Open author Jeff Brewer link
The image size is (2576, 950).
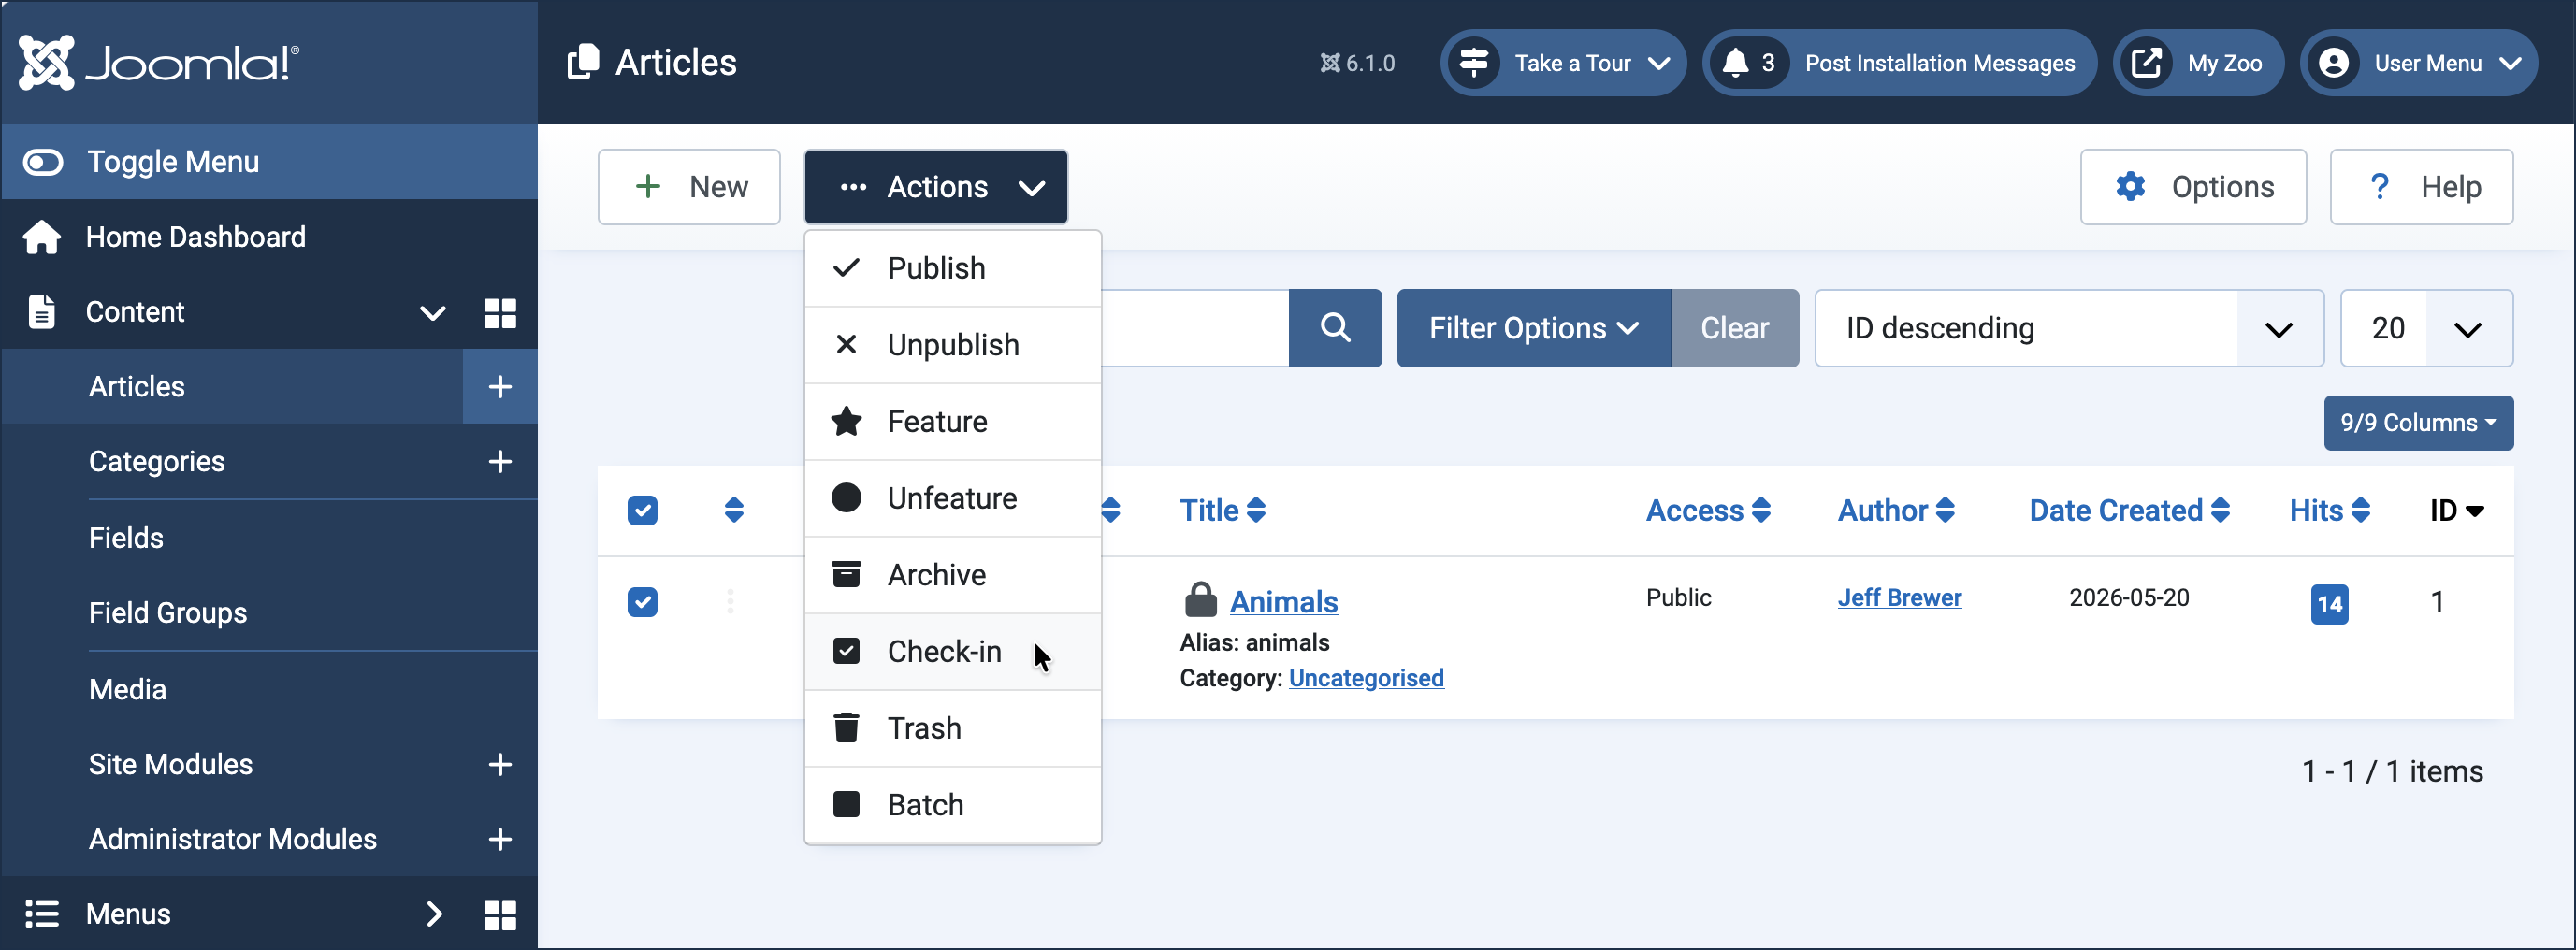tap(1899, 598)
